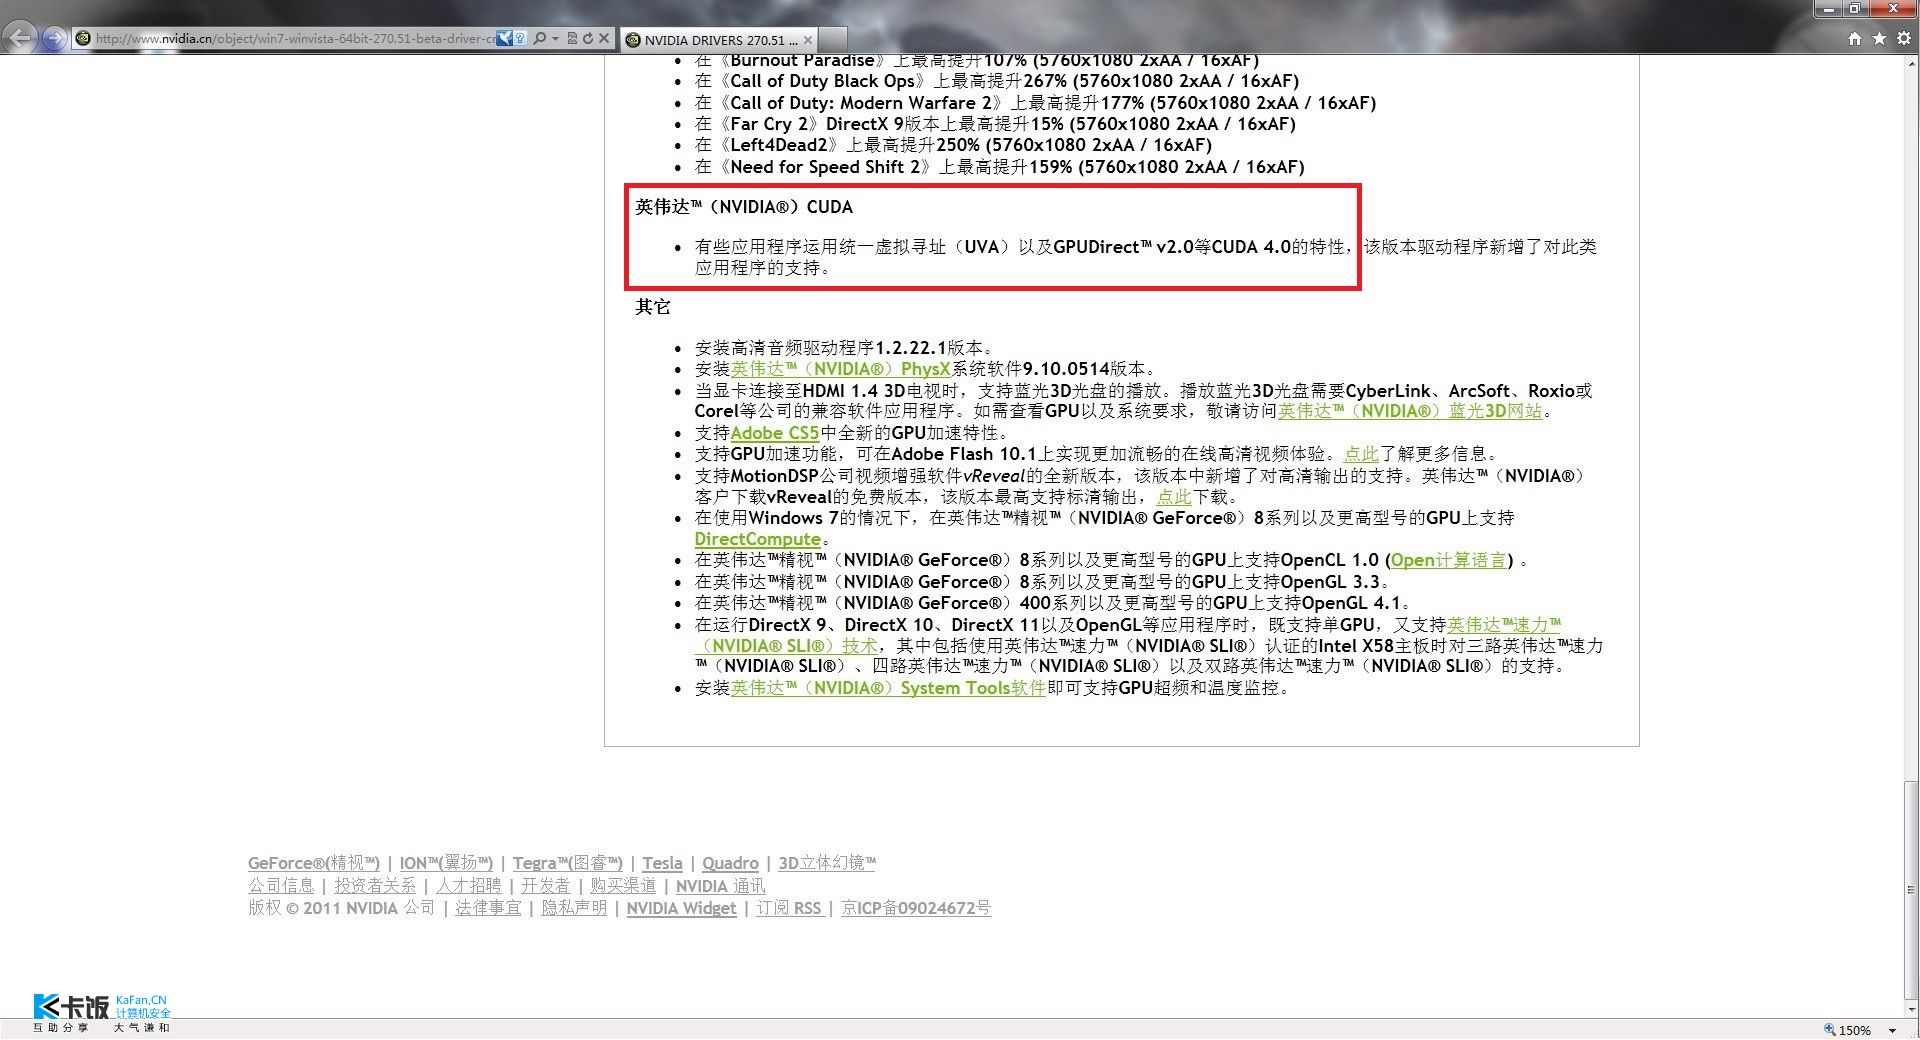1920x1040 pixels.
Task: Open the 订阅 RSS footer link
Action: click(x=788, y=908)
